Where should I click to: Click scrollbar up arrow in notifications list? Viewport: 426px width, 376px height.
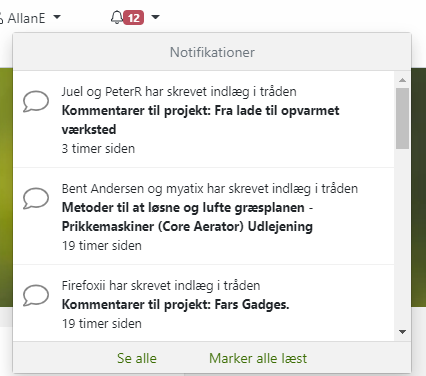(x=403, y=80)
